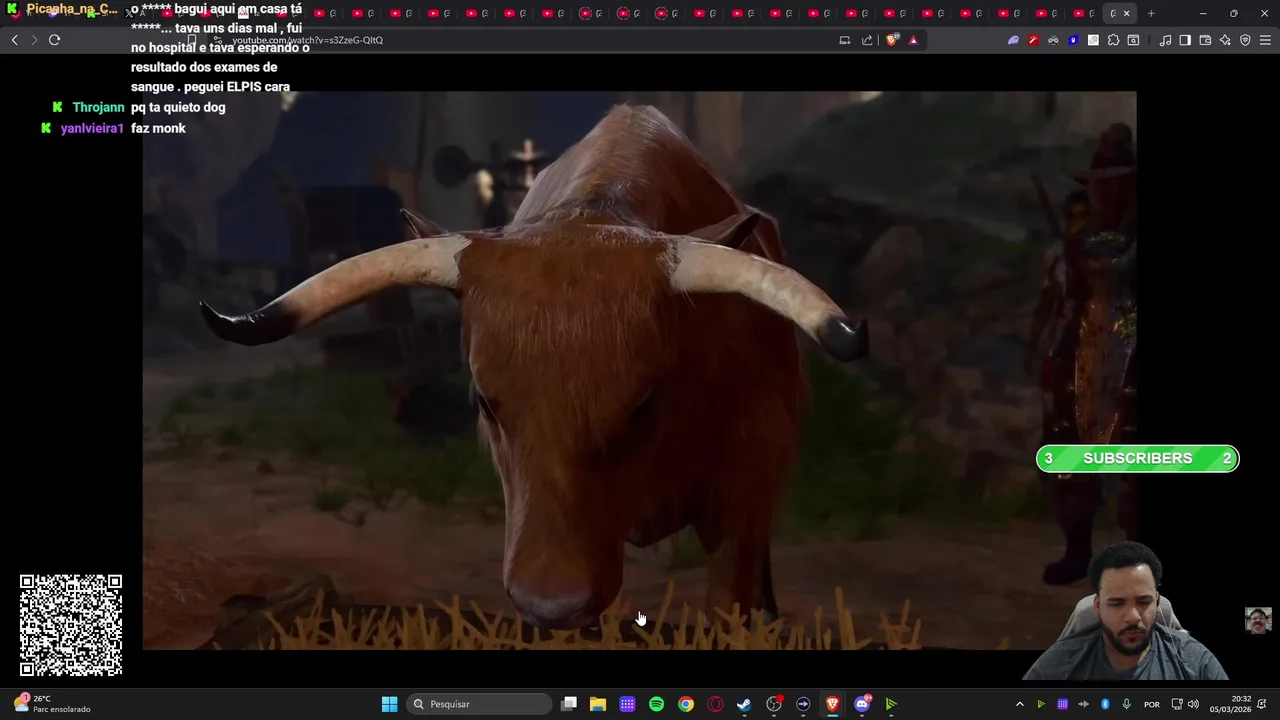This screenshot has height=720, width=1280.
Task: Click the Bluetooth tray icon
Action: point(1105,704)
